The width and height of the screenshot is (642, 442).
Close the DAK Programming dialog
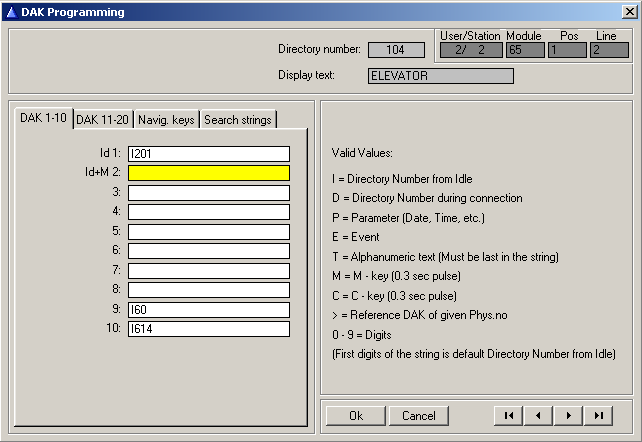627,12
